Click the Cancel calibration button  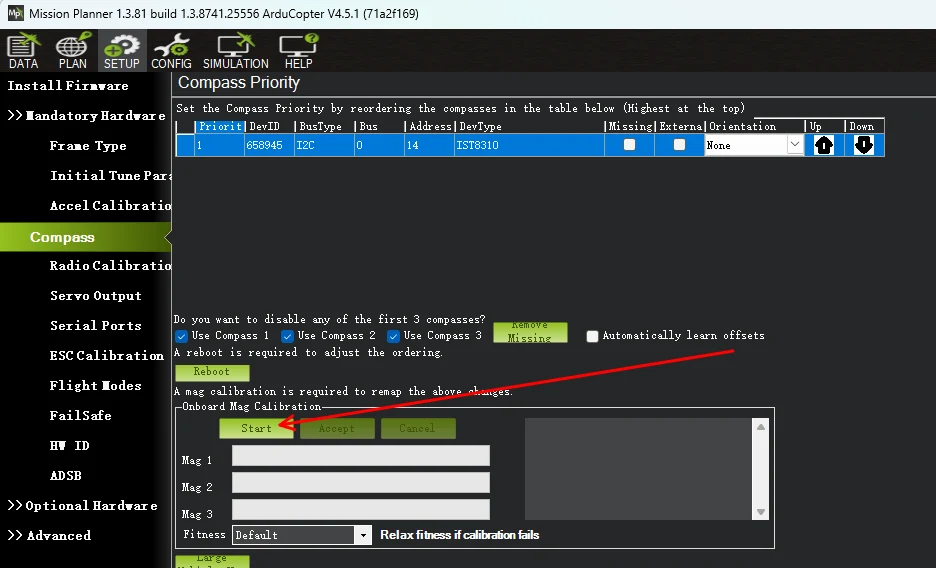tap(418, 428)
